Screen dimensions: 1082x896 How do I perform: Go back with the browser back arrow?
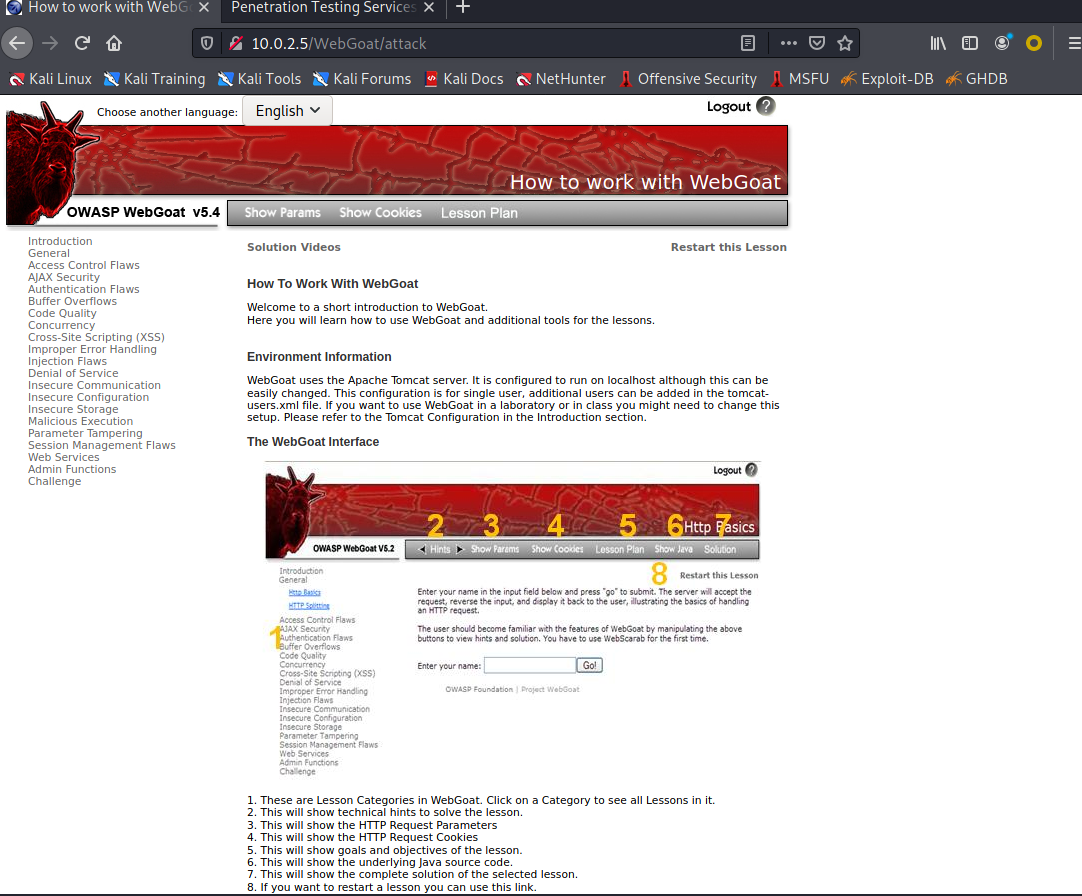17,43
